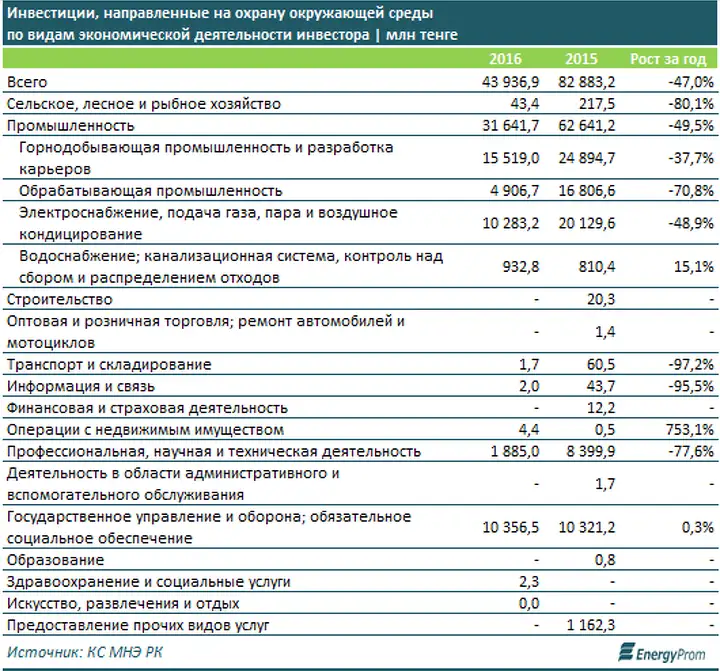
Task: Click the value 1 162,3
Action: (x=591, y=625)
